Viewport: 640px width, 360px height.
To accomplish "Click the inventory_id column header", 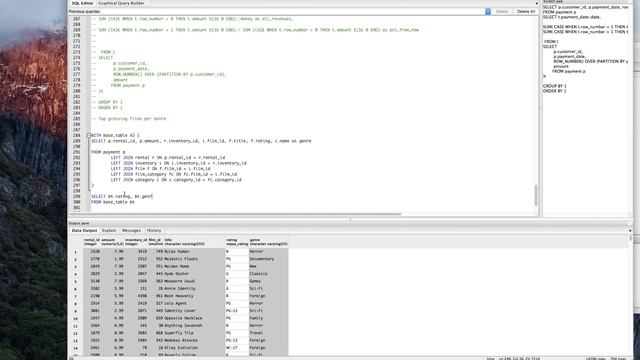I will [136, 242].
